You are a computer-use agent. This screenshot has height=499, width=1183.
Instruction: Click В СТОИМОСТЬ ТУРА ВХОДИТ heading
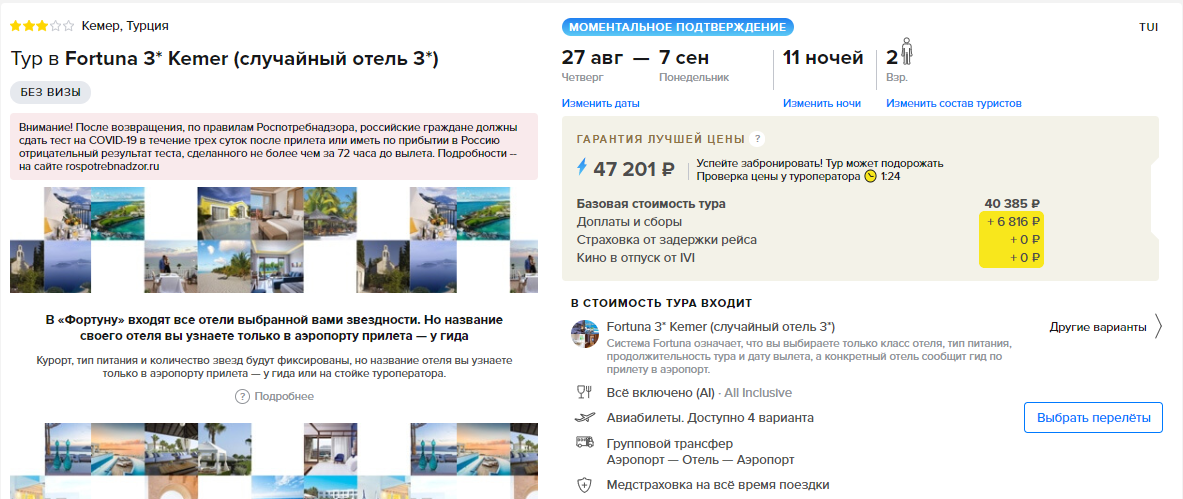click(662, 303)
